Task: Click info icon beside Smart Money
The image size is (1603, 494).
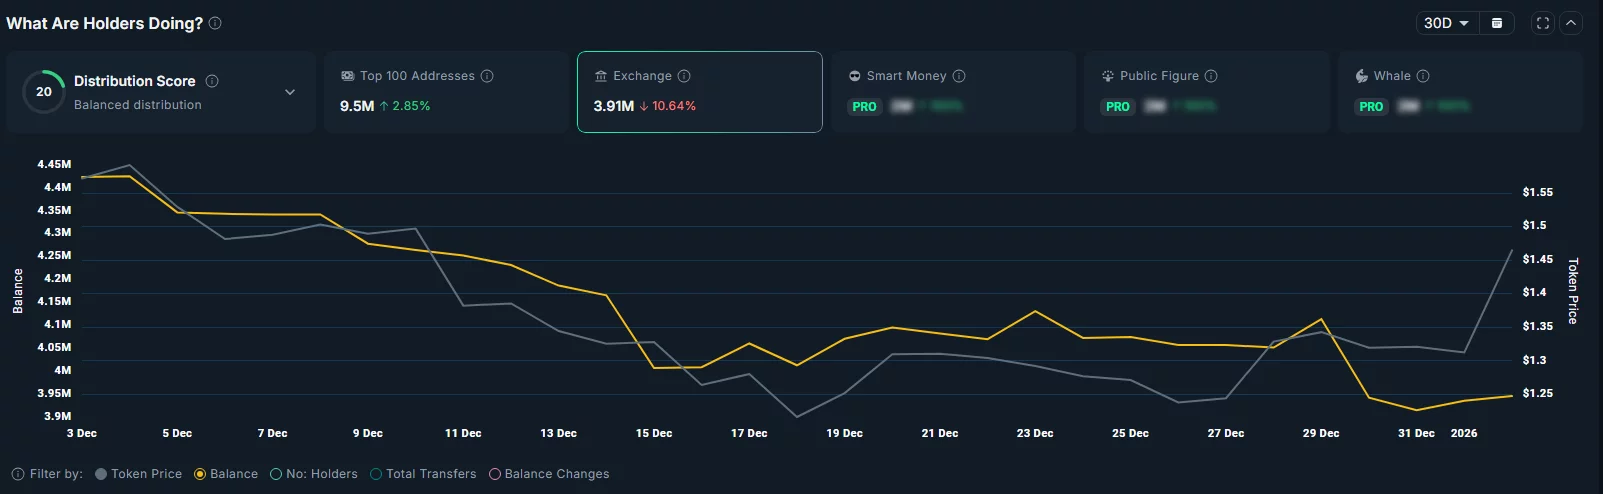Action: click(959, 76)
